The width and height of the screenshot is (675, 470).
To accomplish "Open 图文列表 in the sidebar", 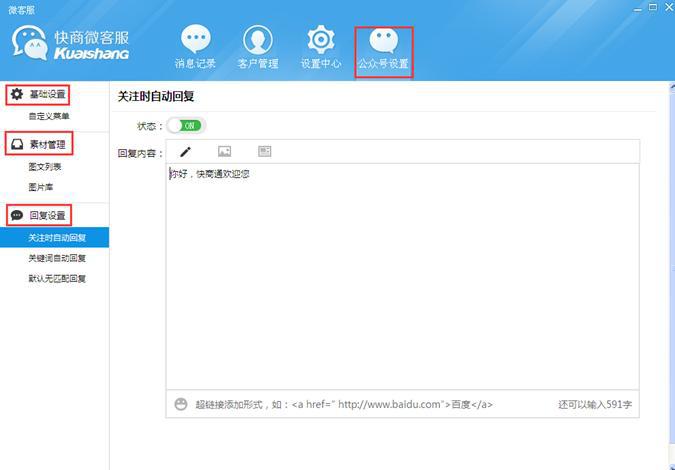I will (x=45, y=167).
